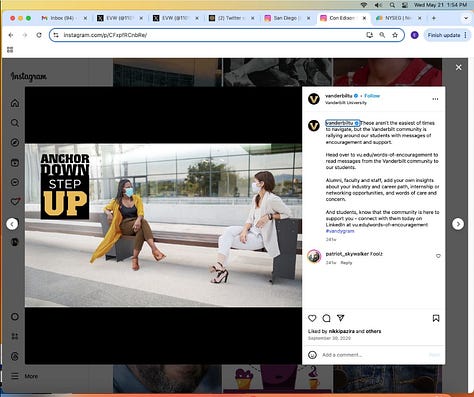Open Messages from the Instagram sidebar

15,182
